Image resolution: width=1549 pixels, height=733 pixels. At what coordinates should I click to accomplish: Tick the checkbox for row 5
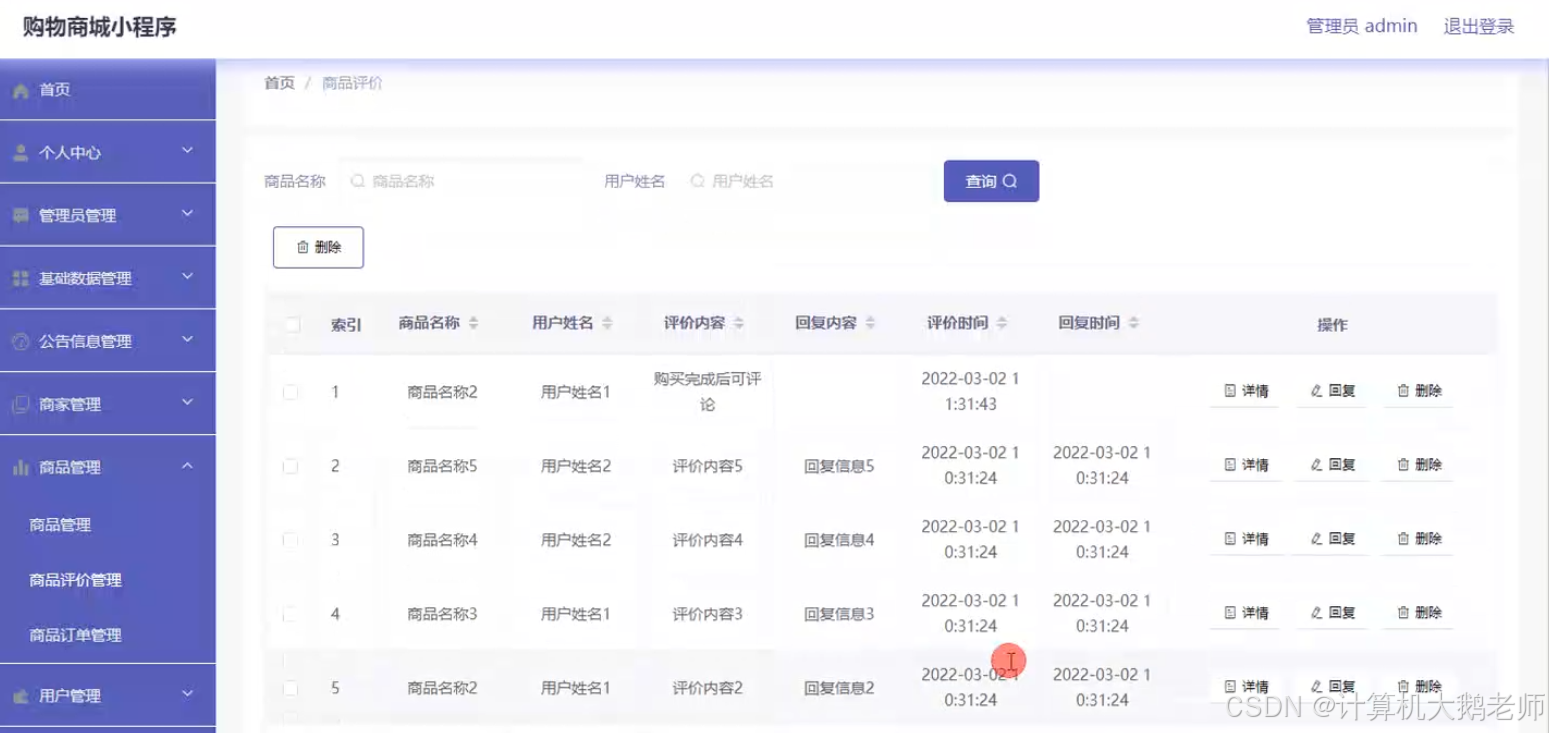pos(291,688)
